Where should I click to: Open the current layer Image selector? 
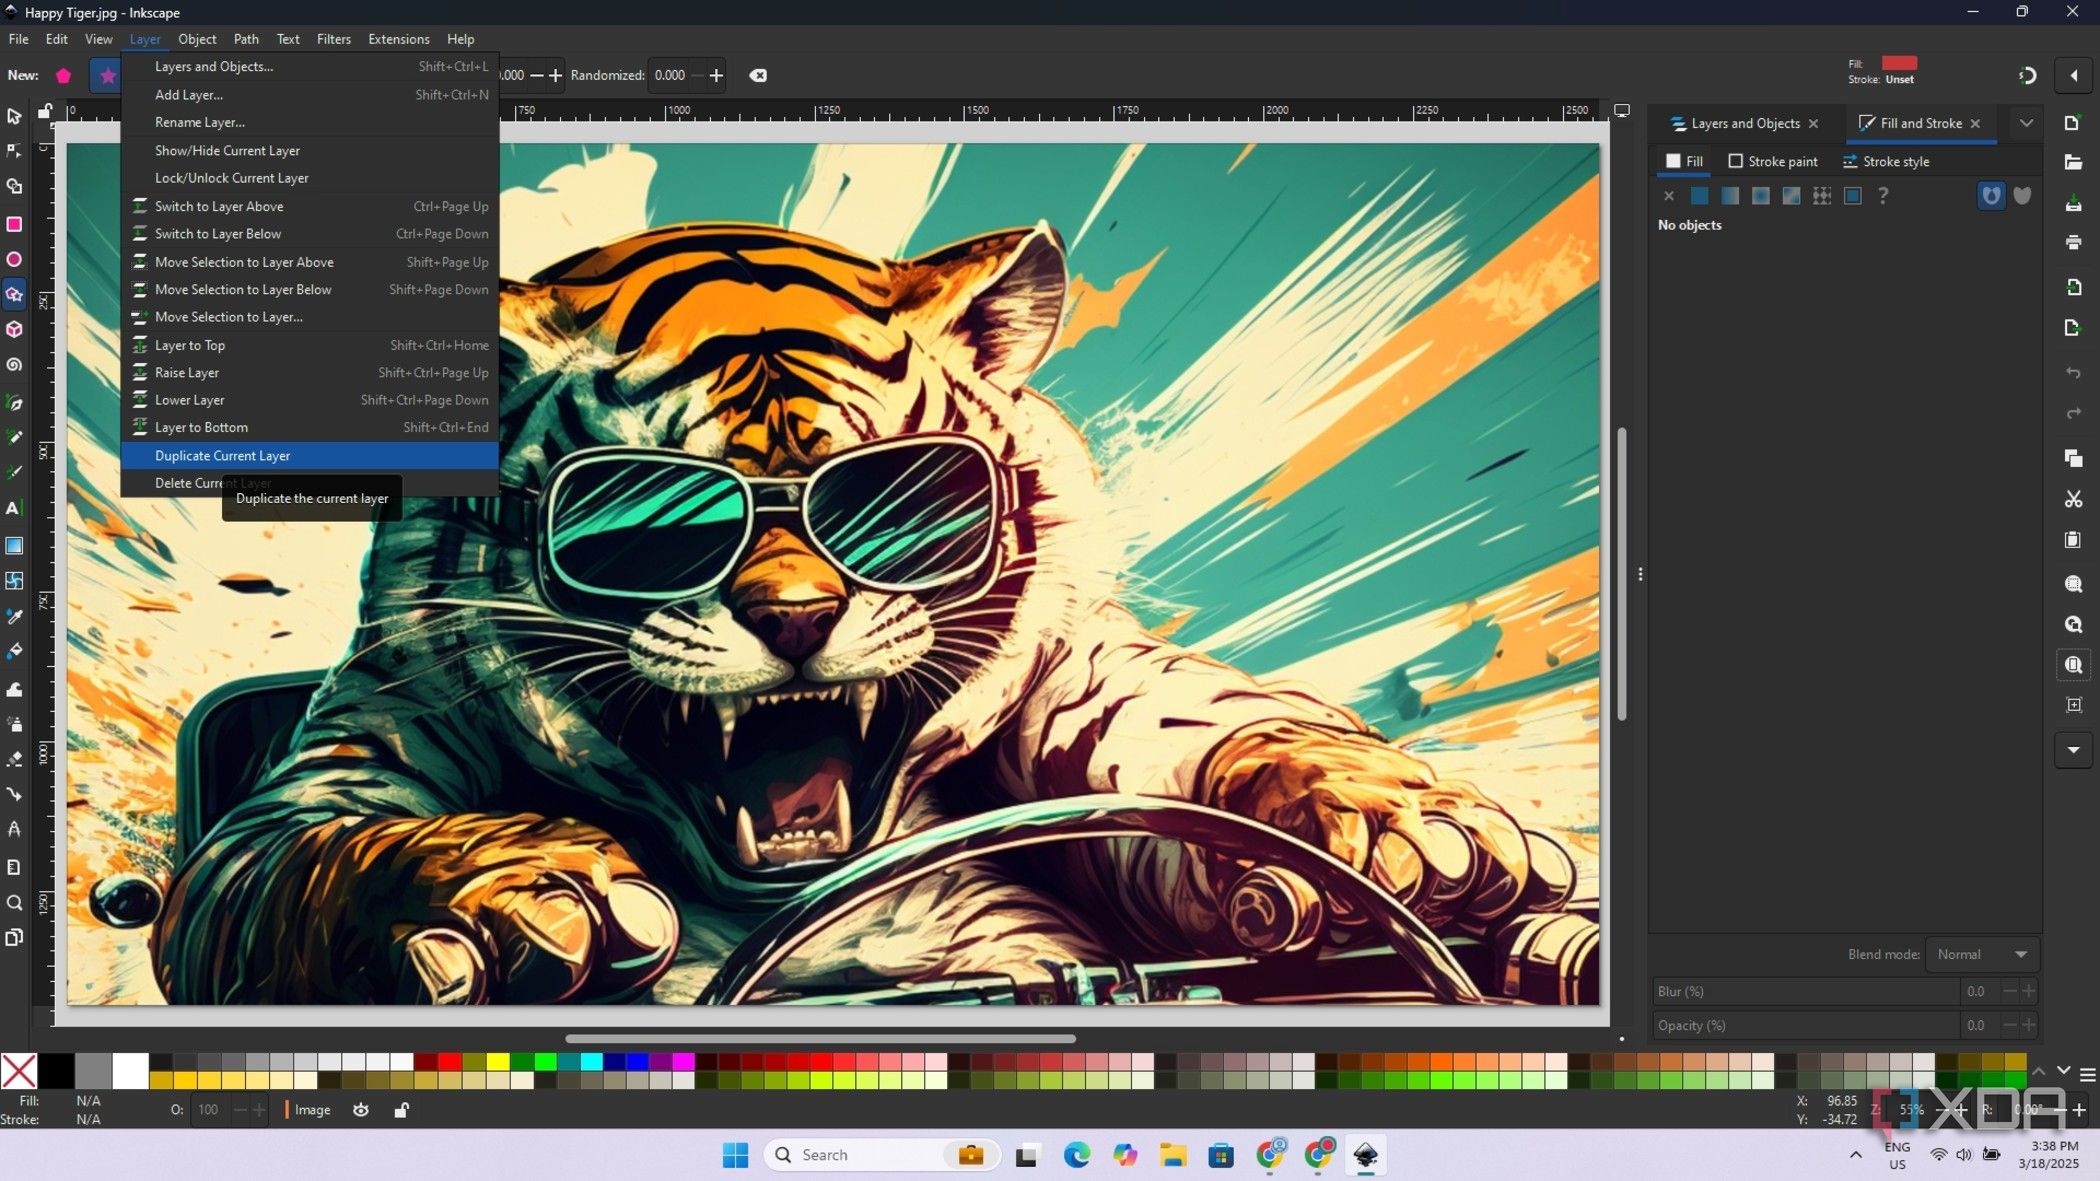[x=312, y=1110]
